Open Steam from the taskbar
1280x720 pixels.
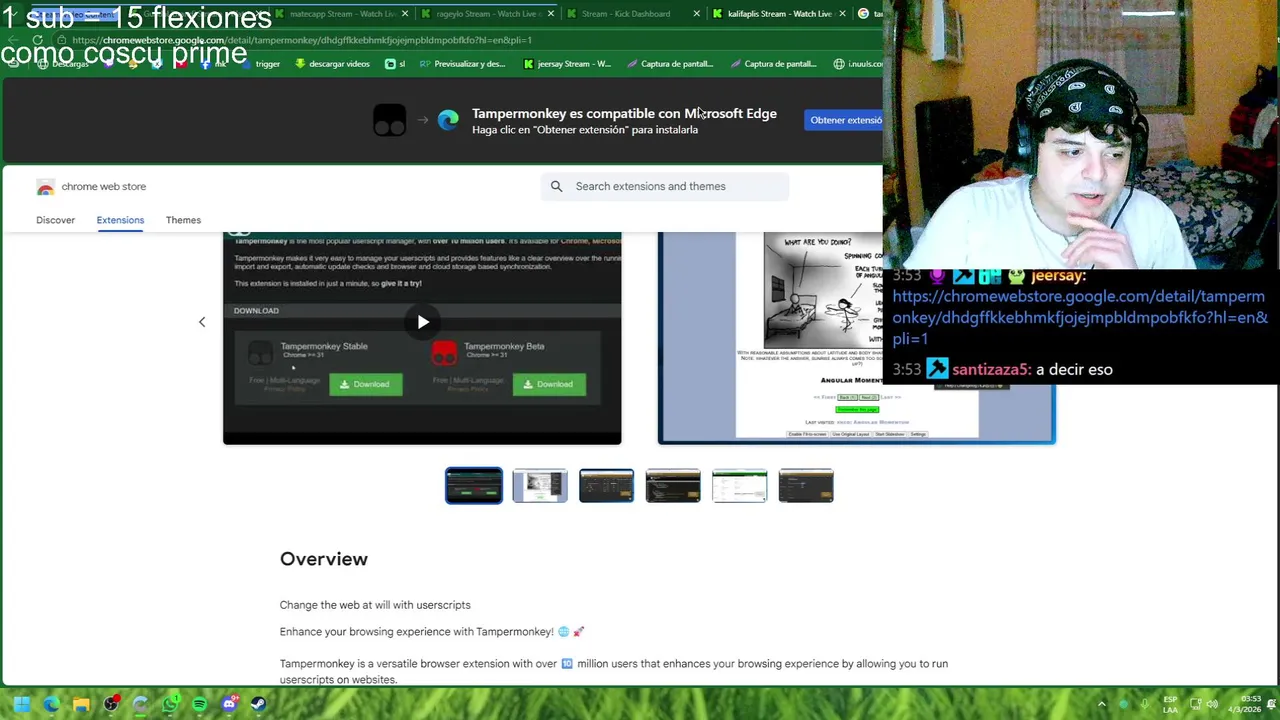258,704
